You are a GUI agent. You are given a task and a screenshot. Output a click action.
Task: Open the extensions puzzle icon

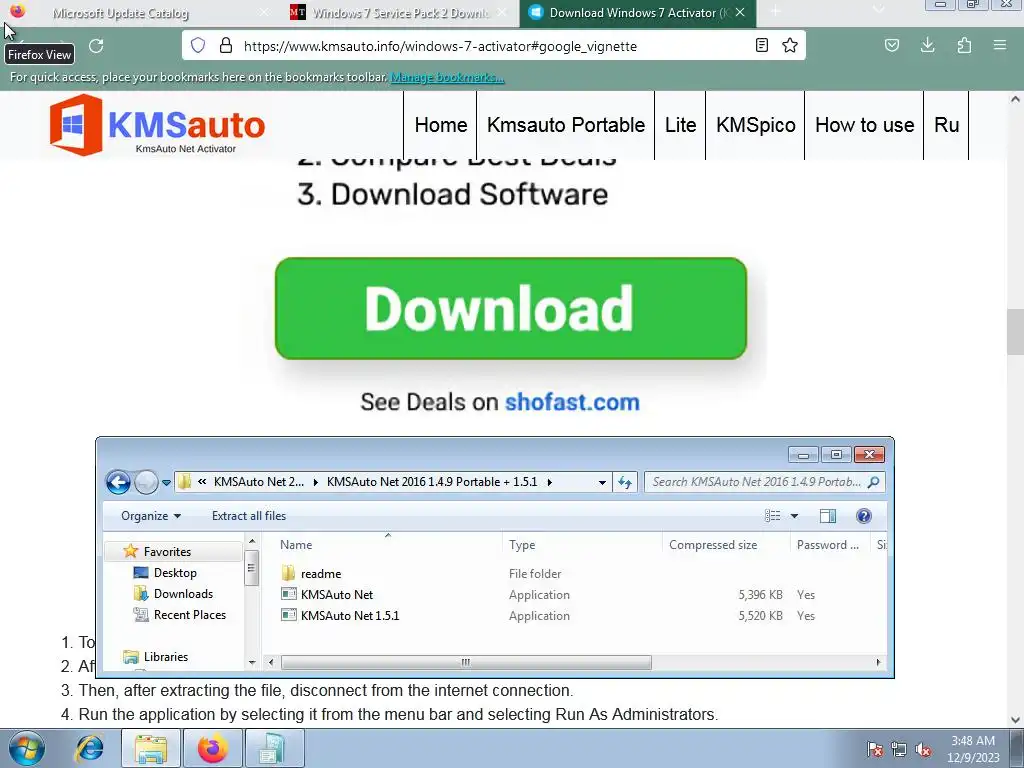click(964, 45)
